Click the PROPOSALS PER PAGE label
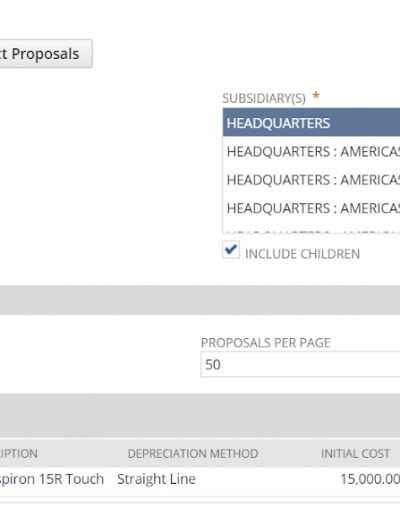The image size is (400, 516). (266, 343)
